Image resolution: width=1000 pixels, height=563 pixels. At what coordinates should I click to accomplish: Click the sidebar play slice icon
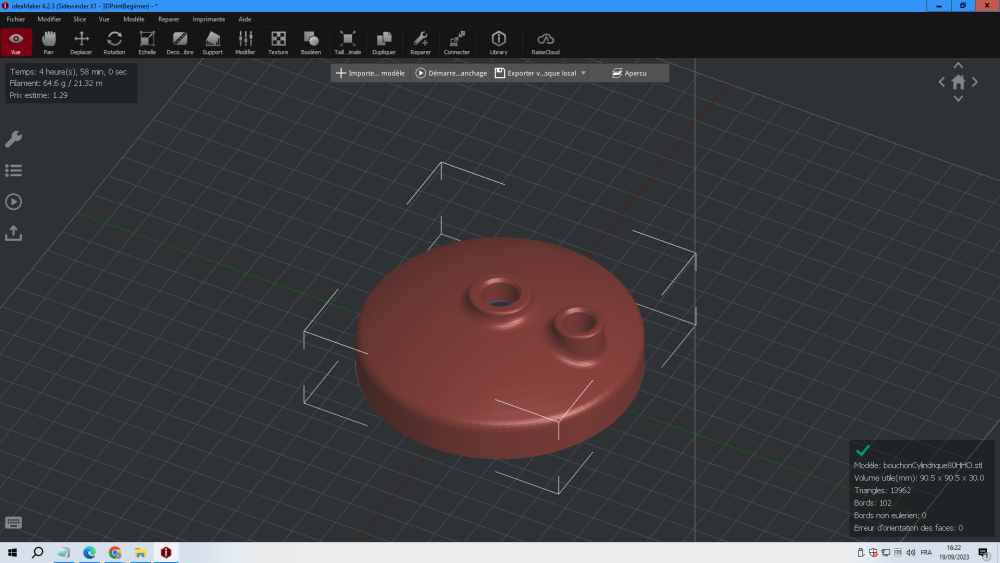(x=13, y=201)
